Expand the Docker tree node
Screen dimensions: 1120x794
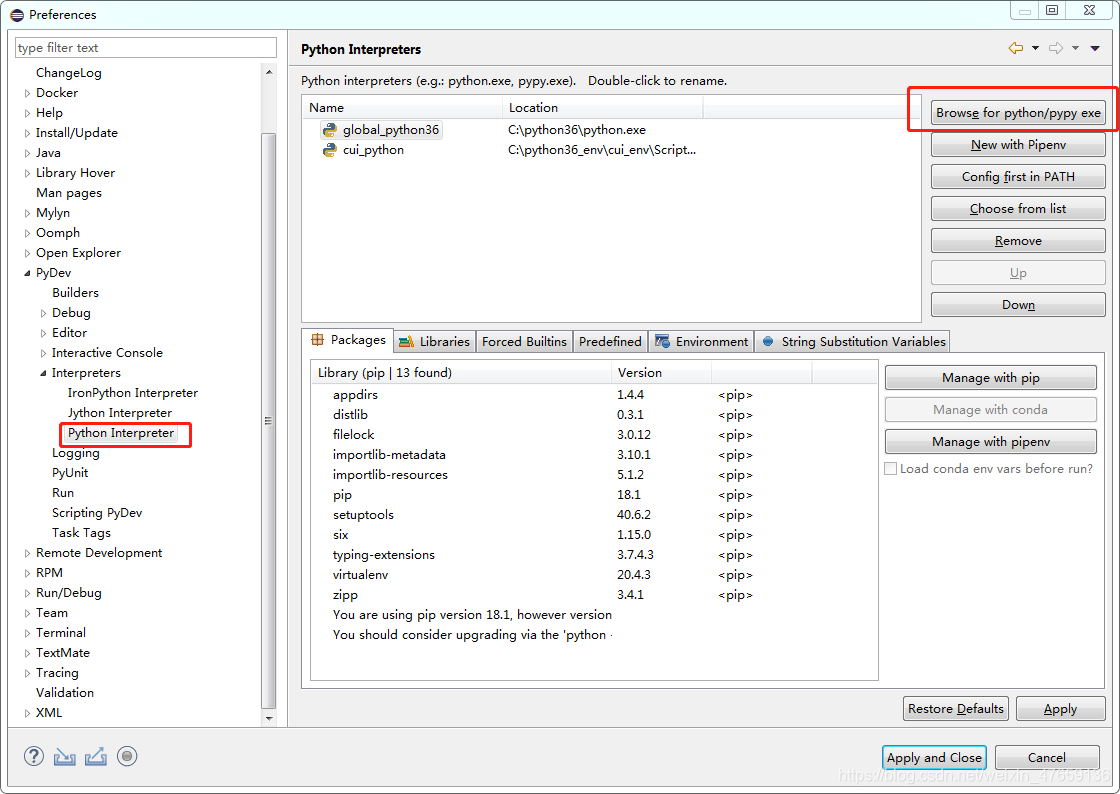click(x=27, y=92)
